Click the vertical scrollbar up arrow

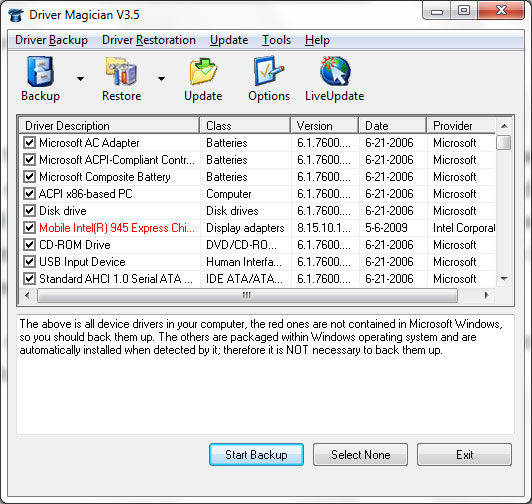504,126
